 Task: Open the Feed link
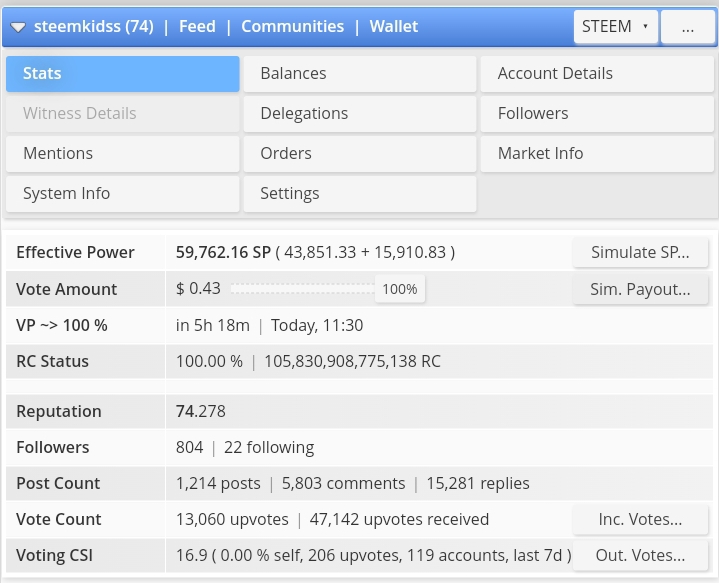click(197, 27)
